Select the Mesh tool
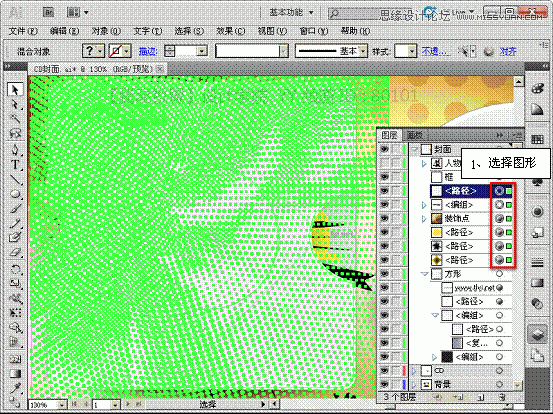This screenshot has height=414, width=553. click(x=15, y=360)
